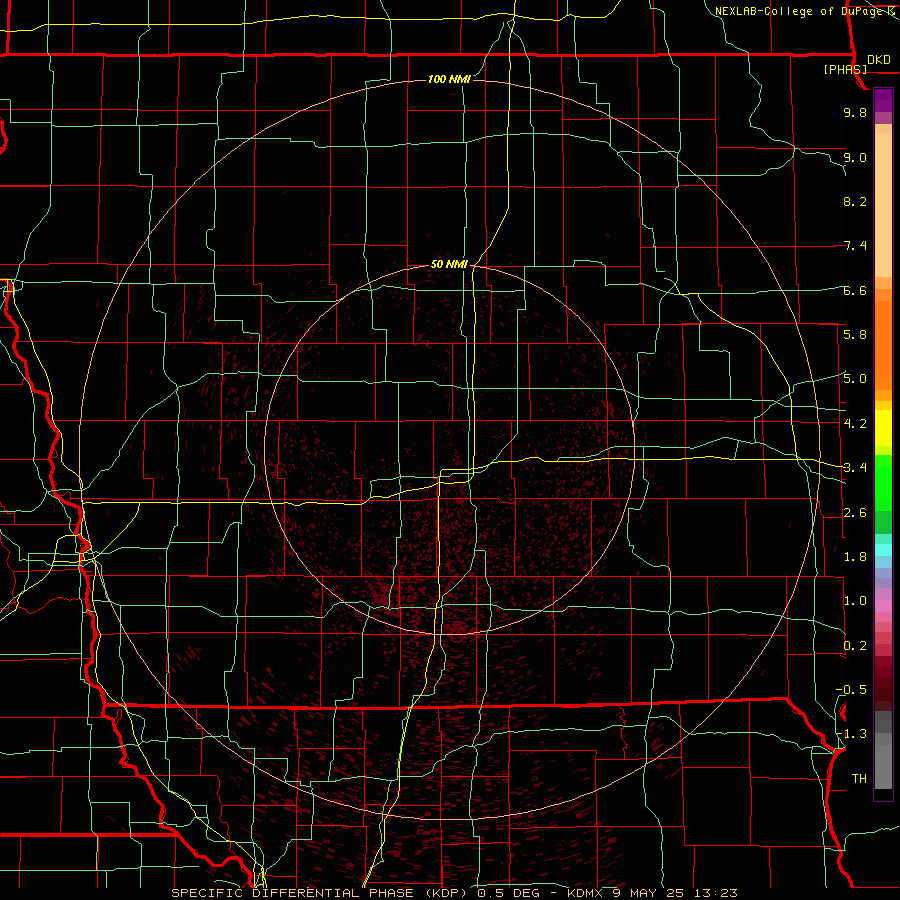900x900 pixels.
Task: Click the 4.2 scale value
Action: 855,424
